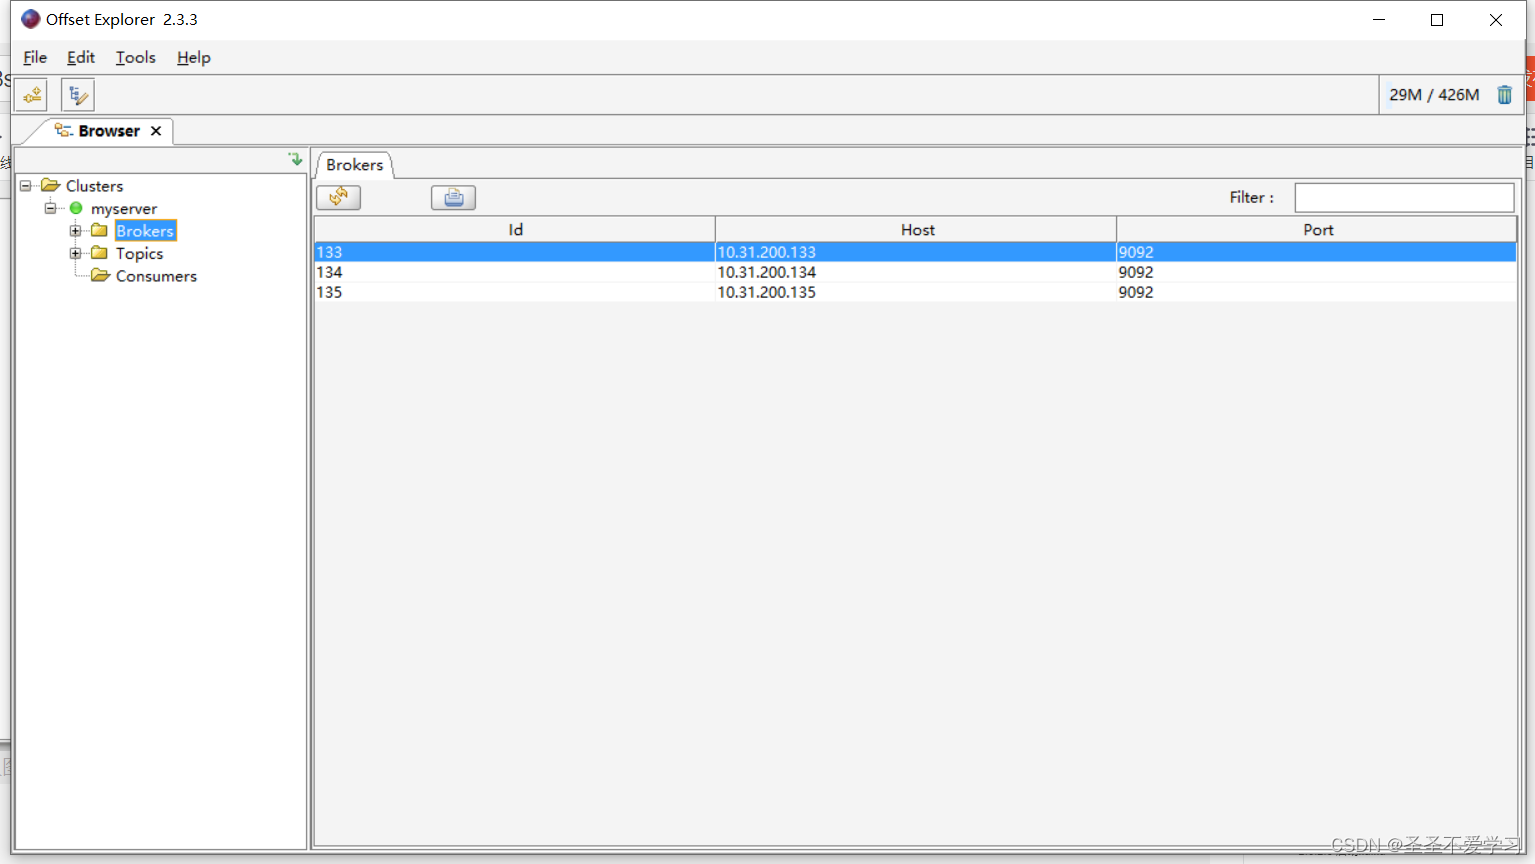Click the Browser tab tree icon
The width and height of the screenshot is (1535, 864).
(x=63, y=131)
